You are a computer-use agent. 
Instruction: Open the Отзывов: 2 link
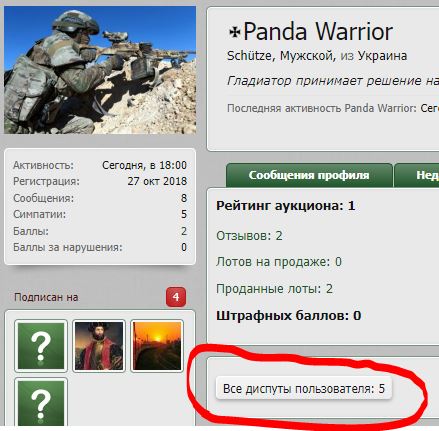[249, 236]
